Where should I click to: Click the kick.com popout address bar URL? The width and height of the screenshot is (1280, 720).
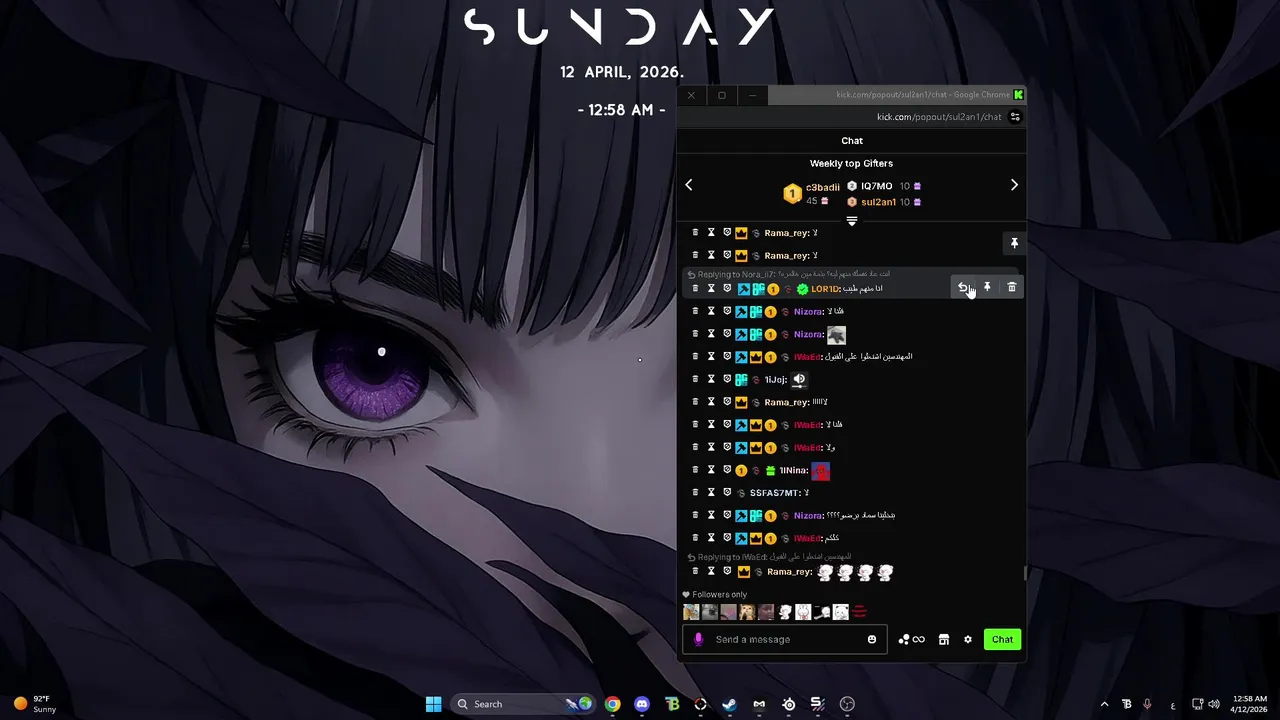coord(939,117)
